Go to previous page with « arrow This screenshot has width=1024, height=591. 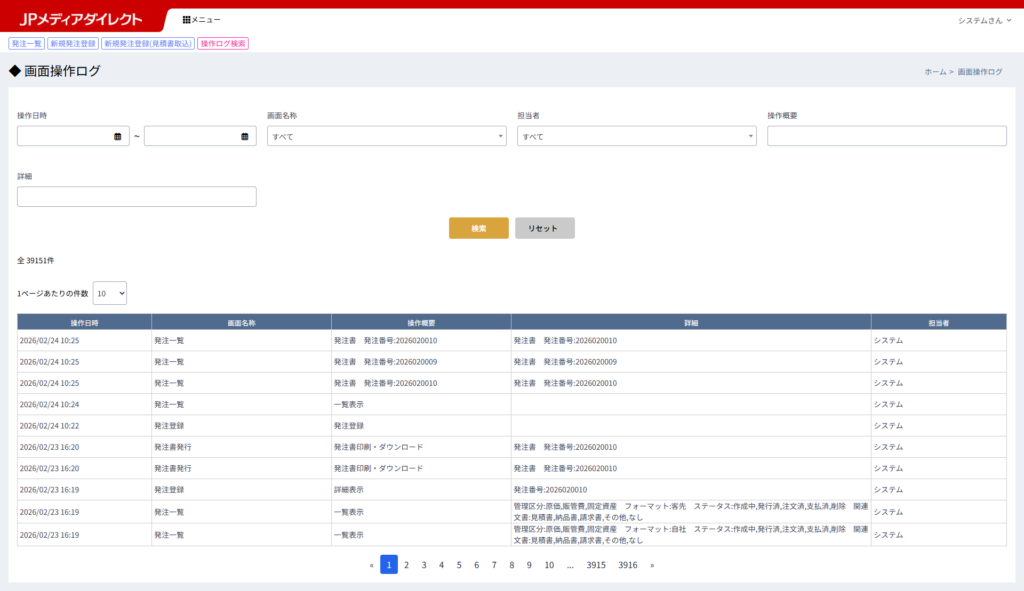coord(372,565)
